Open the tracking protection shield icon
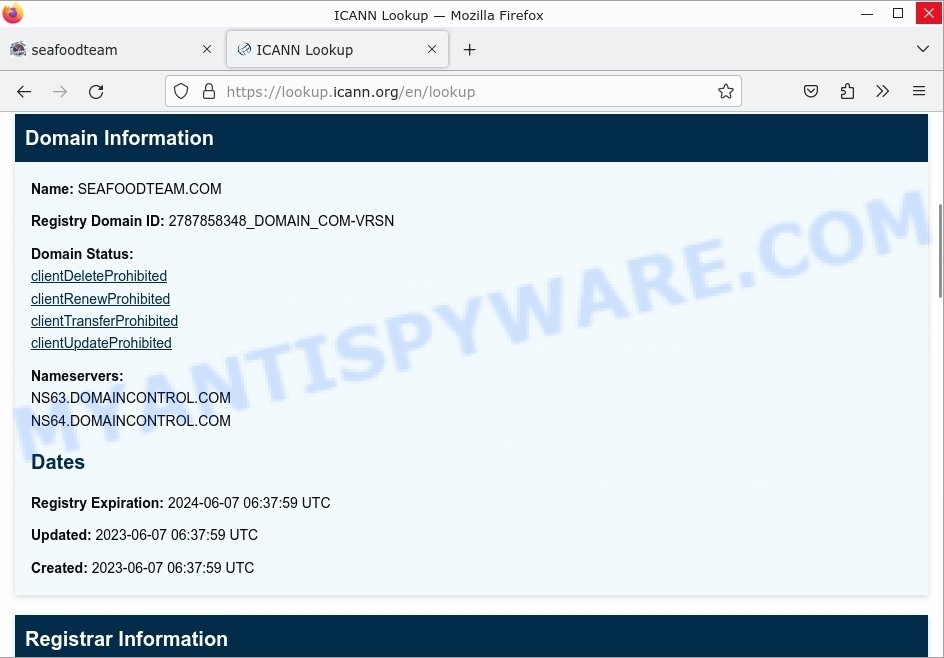This screenshot has height=658, width=944. click(x=181, y=92)
